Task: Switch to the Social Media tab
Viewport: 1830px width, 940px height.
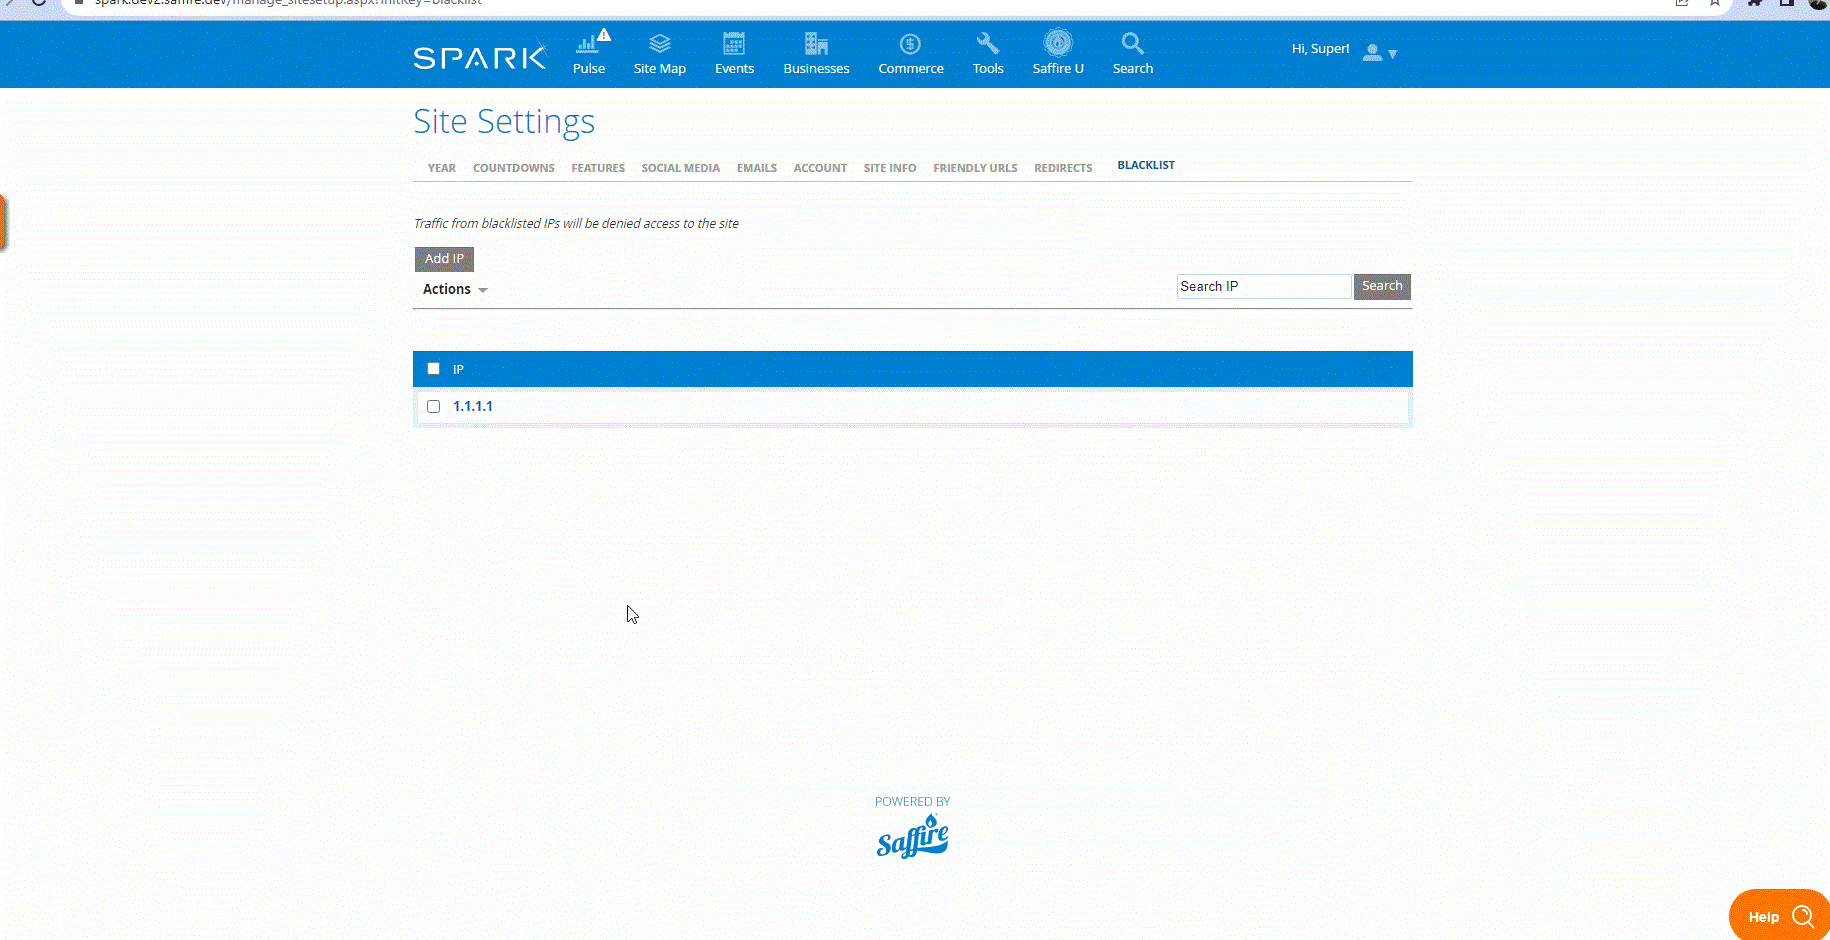Action: (x=680, y=168)
